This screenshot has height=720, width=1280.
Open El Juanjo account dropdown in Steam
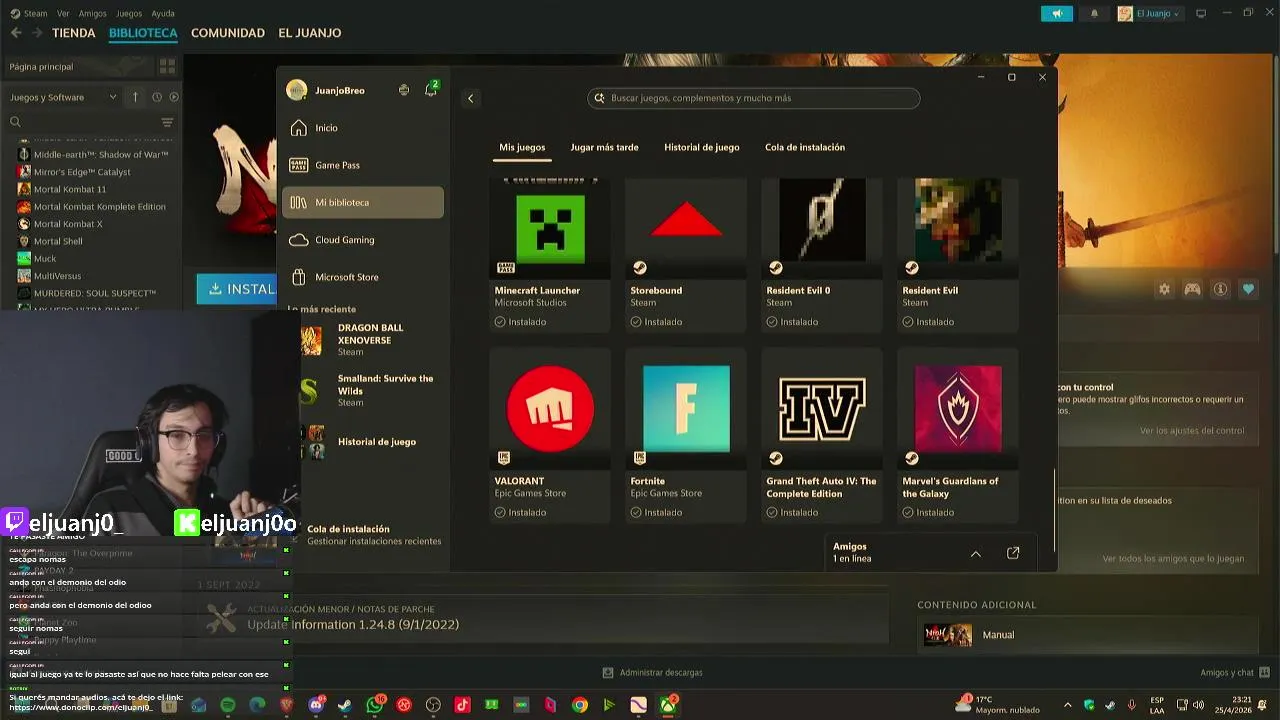point(1148,13)
